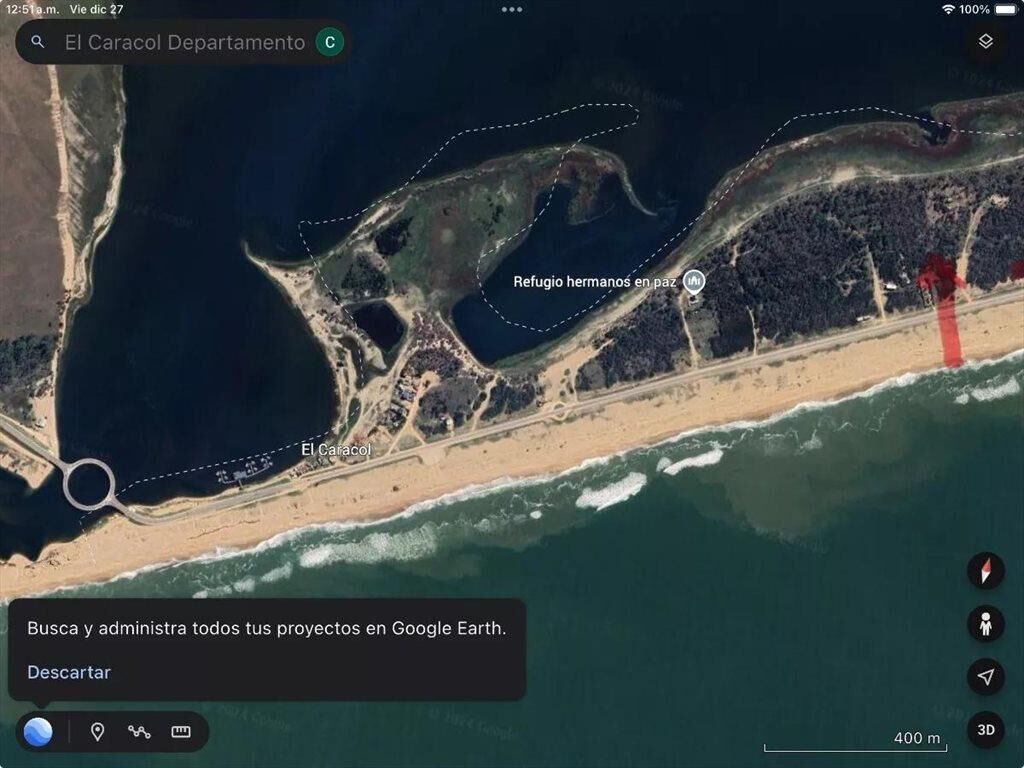The image size is (1024, 768).
Task: Open projects via Google Earth logo button
Action: point(38,732)
